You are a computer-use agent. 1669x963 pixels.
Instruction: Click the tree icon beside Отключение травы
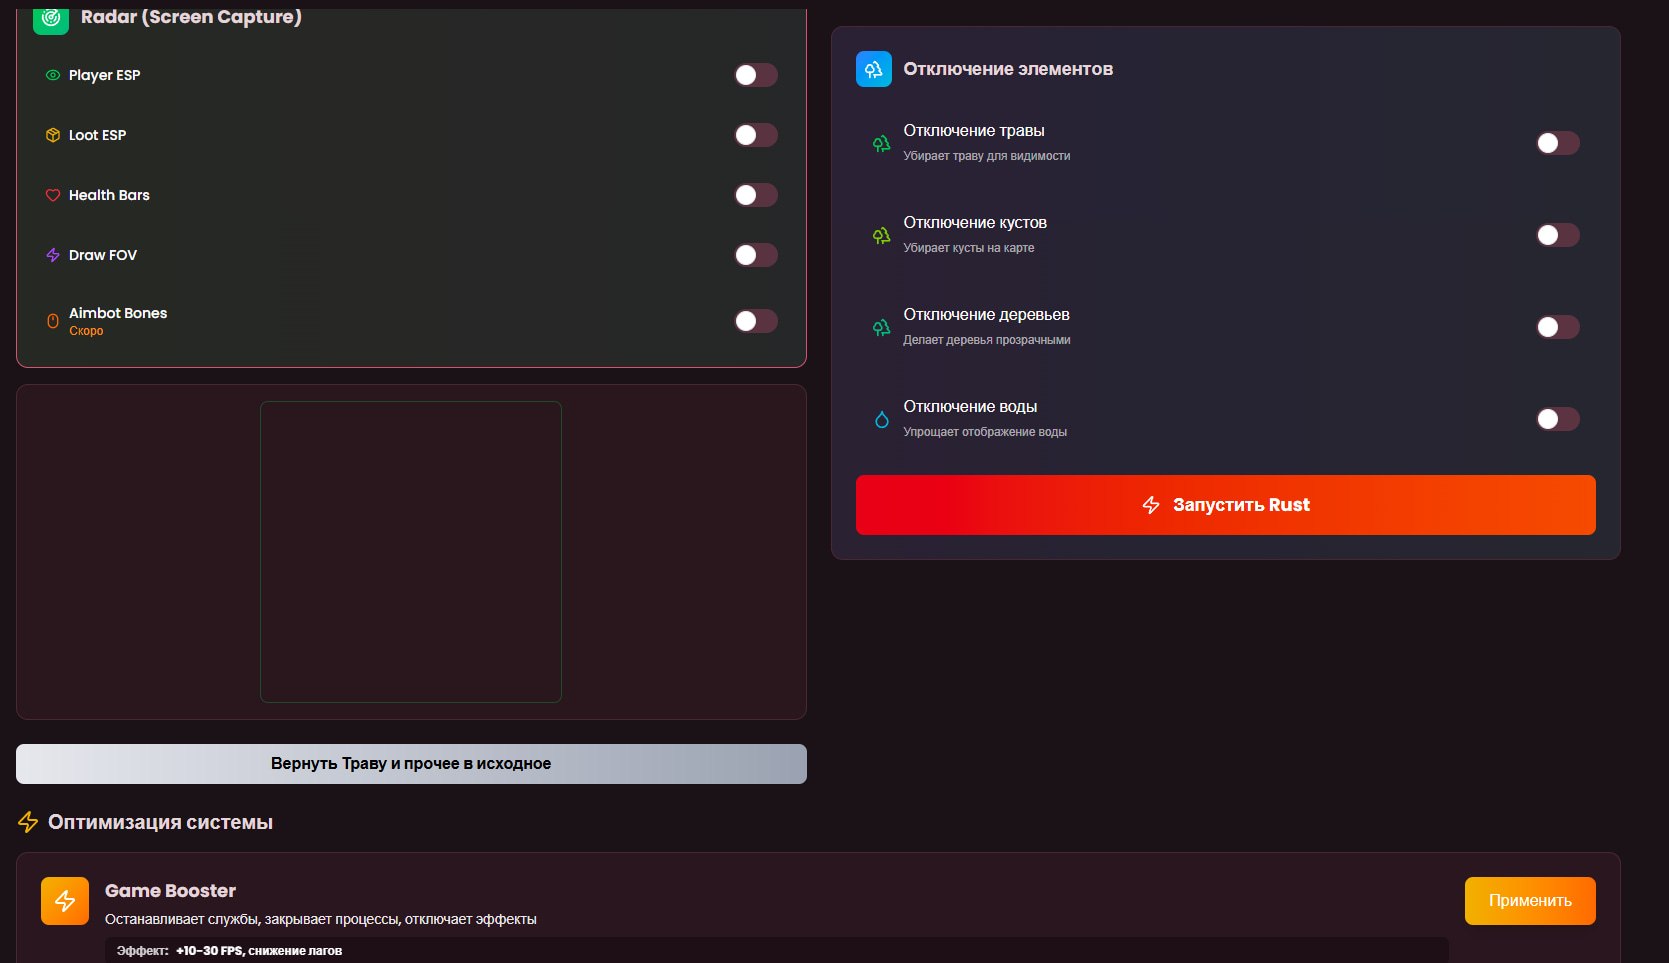click(881, 143)
